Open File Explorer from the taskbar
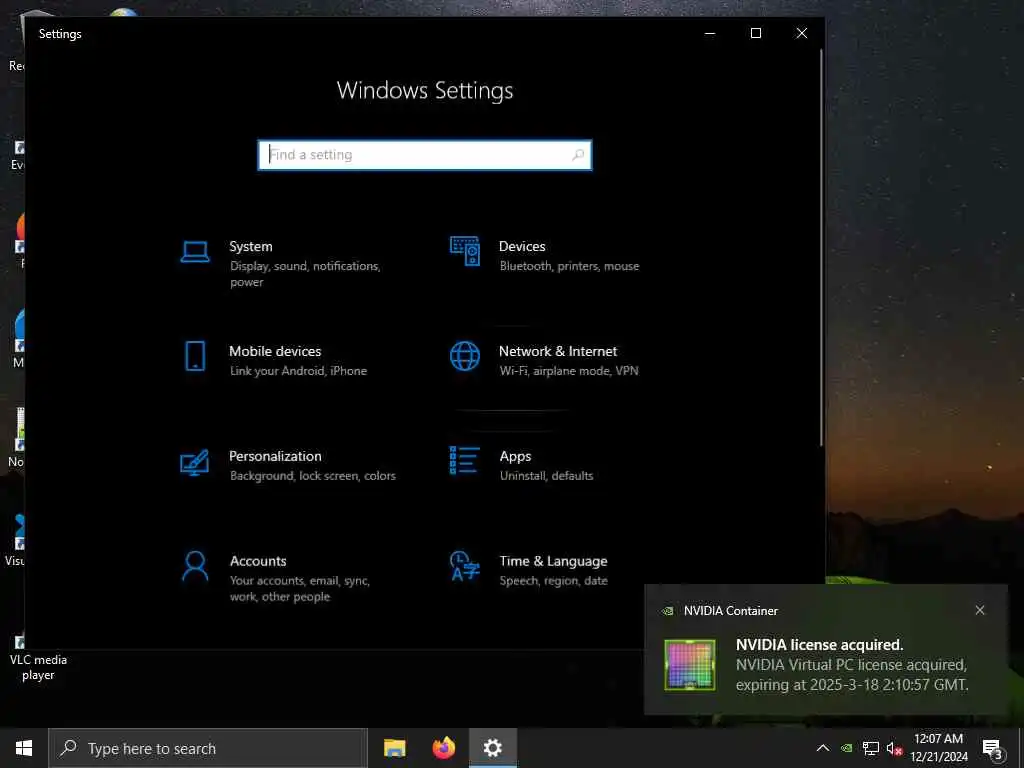 point(394,748)
